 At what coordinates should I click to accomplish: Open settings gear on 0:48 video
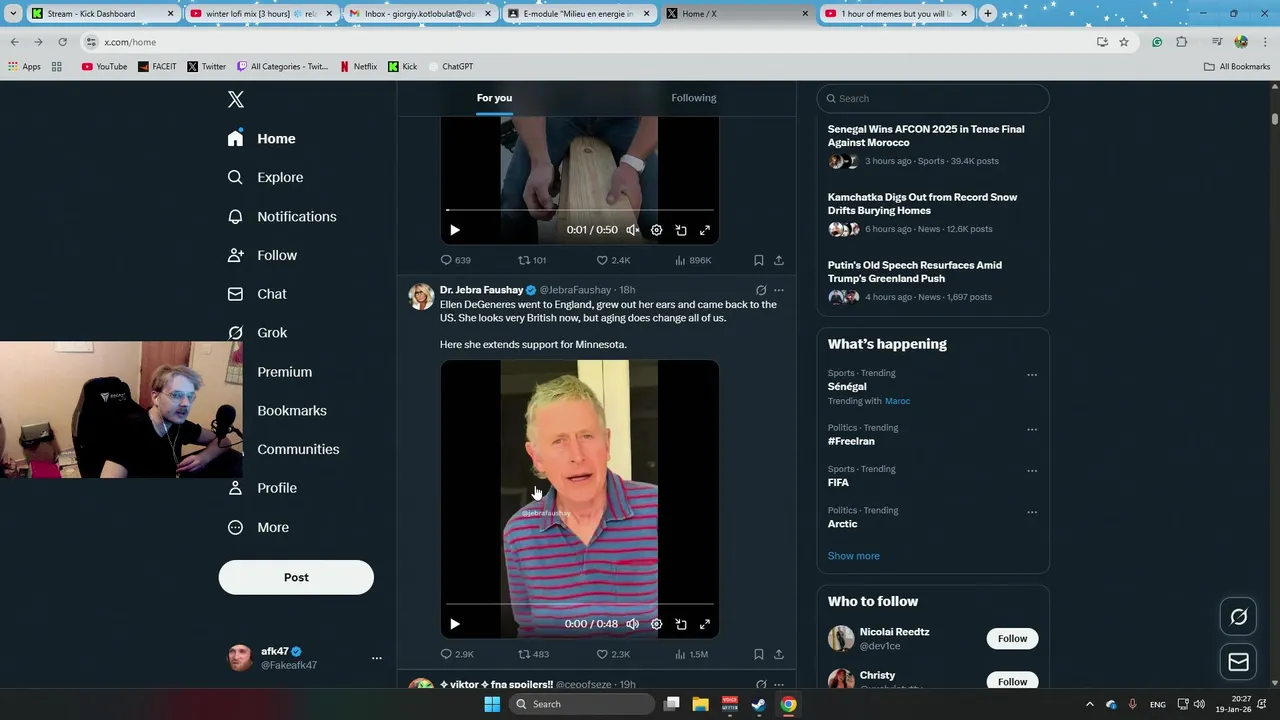(x=657, y=624)
